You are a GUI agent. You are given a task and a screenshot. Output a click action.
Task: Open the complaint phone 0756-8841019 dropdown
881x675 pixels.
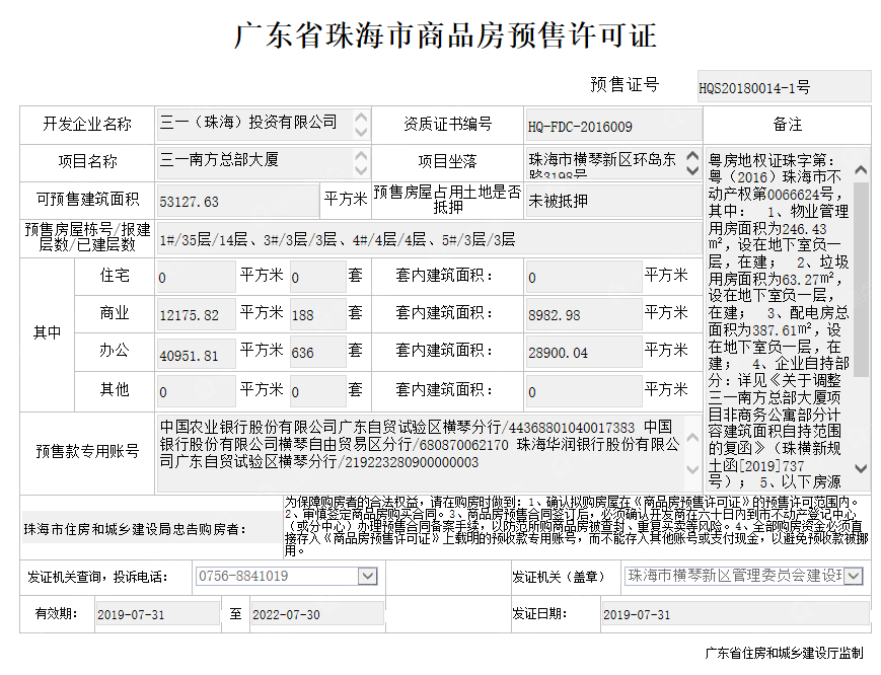tap(367, 576)
